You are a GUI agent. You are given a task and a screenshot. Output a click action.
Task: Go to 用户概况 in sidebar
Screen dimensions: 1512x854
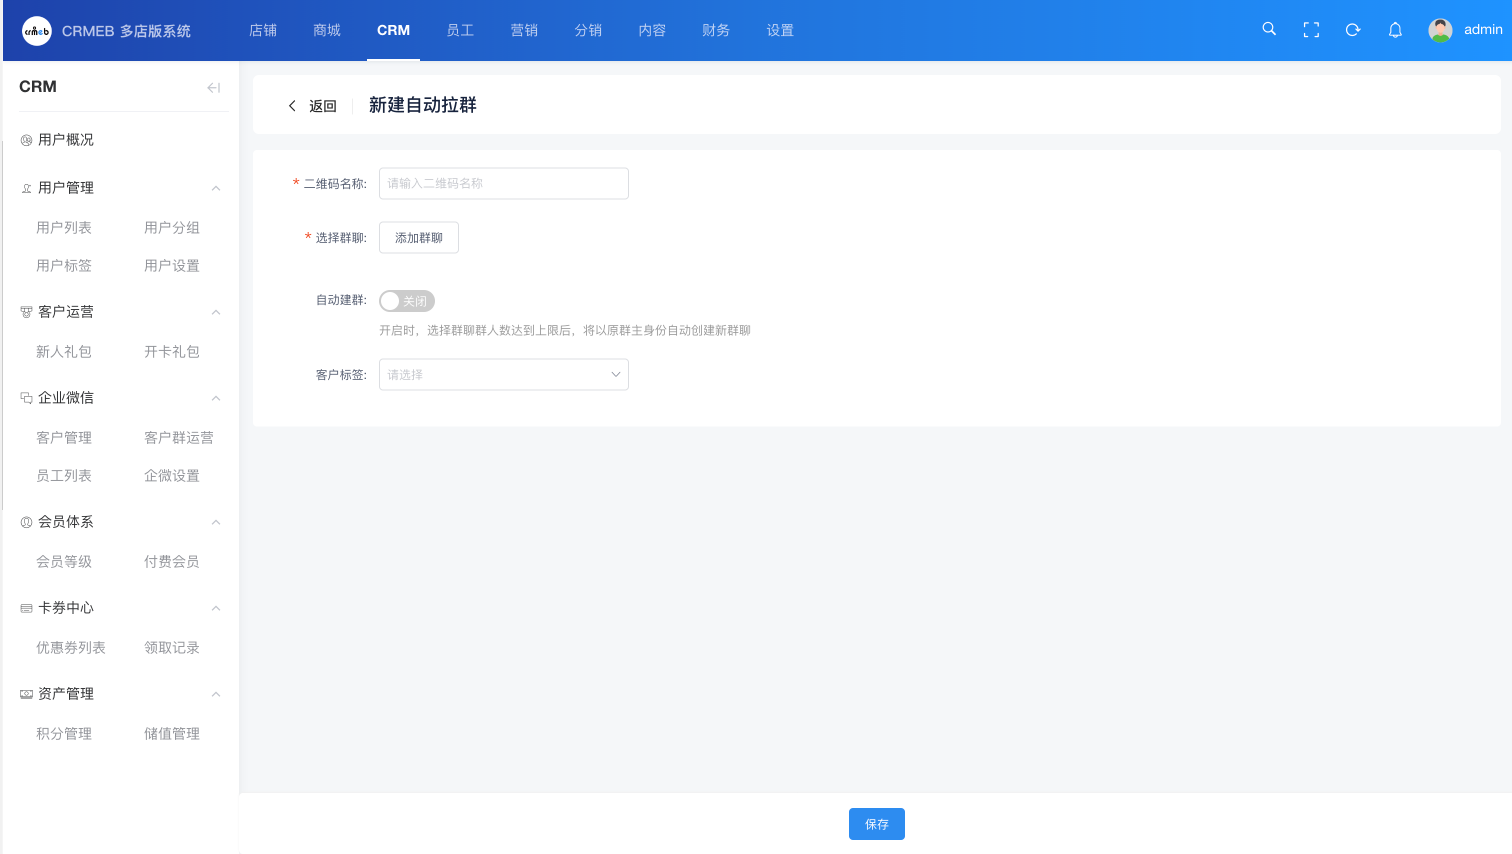pos(66,140)
